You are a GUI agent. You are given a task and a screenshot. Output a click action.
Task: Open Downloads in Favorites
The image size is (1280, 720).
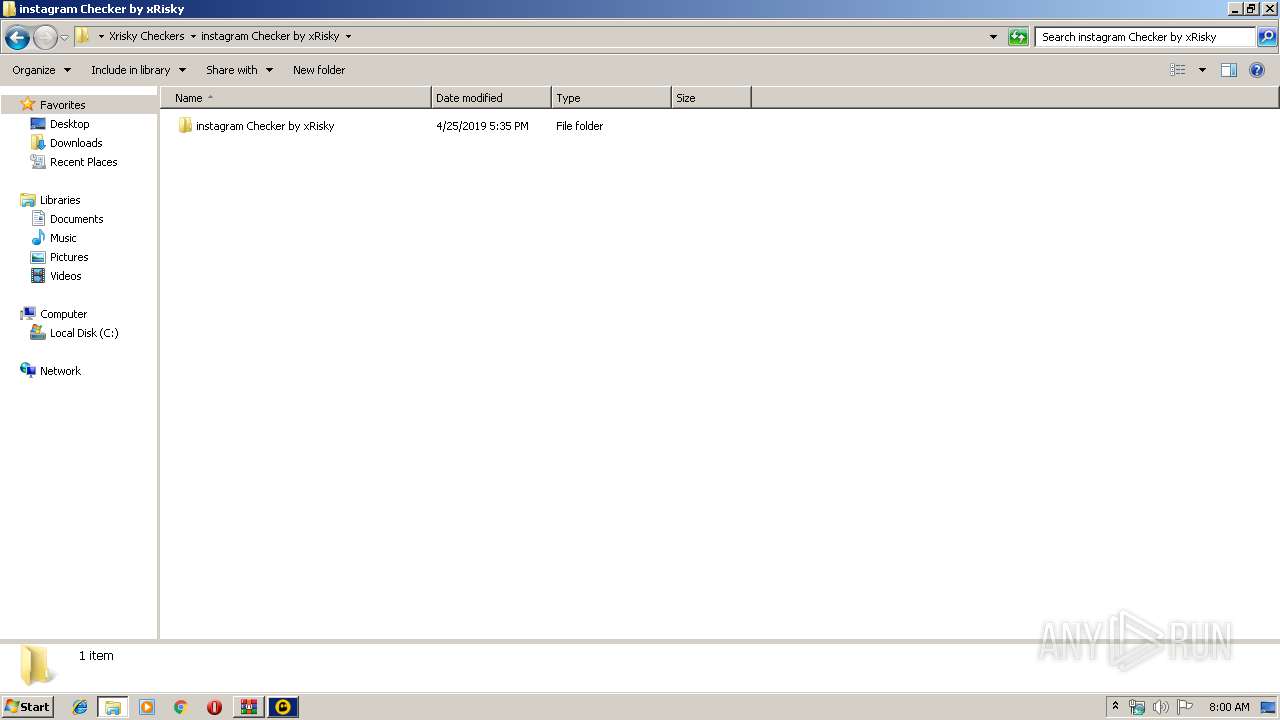[76, 143]
